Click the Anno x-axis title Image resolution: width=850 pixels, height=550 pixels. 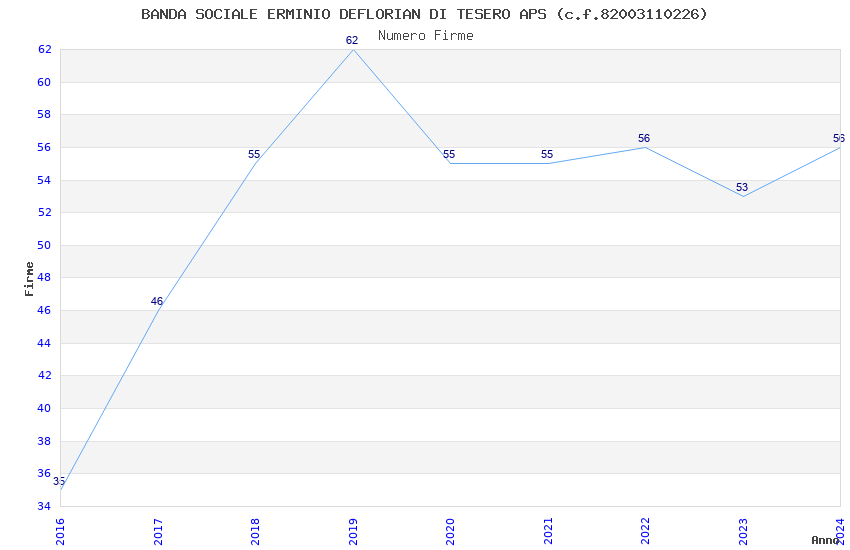(825, 540)
